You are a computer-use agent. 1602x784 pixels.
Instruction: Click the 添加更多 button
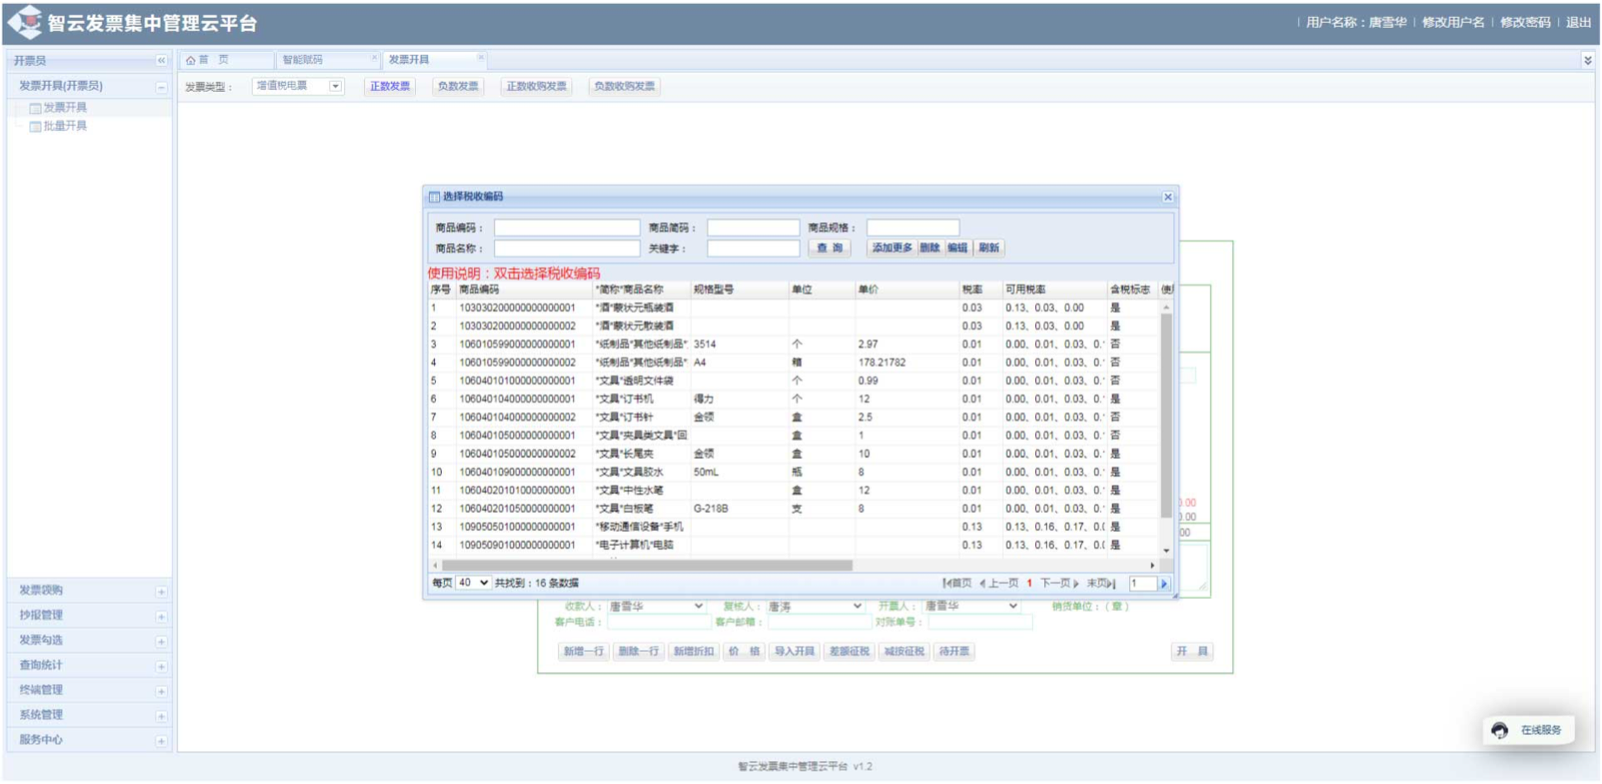892,248
